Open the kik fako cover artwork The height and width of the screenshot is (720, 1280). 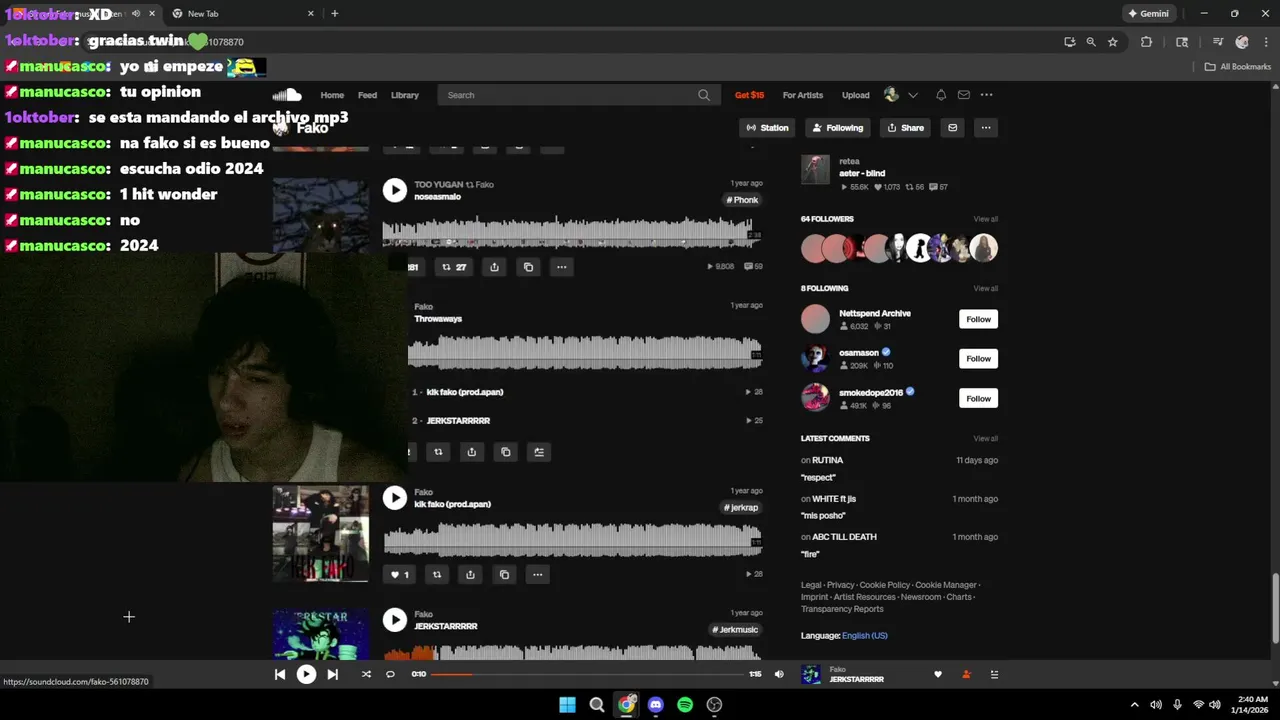[x=321, y=534]
